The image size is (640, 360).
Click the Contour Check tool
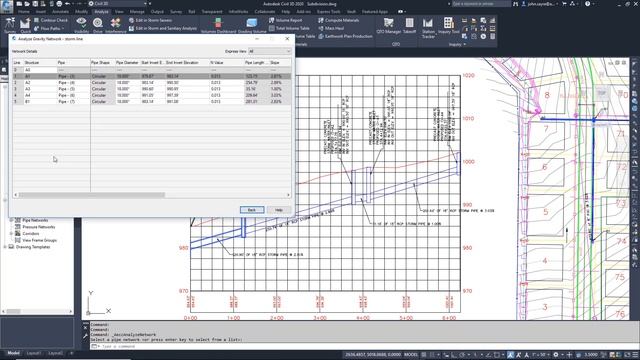[51, 20]
